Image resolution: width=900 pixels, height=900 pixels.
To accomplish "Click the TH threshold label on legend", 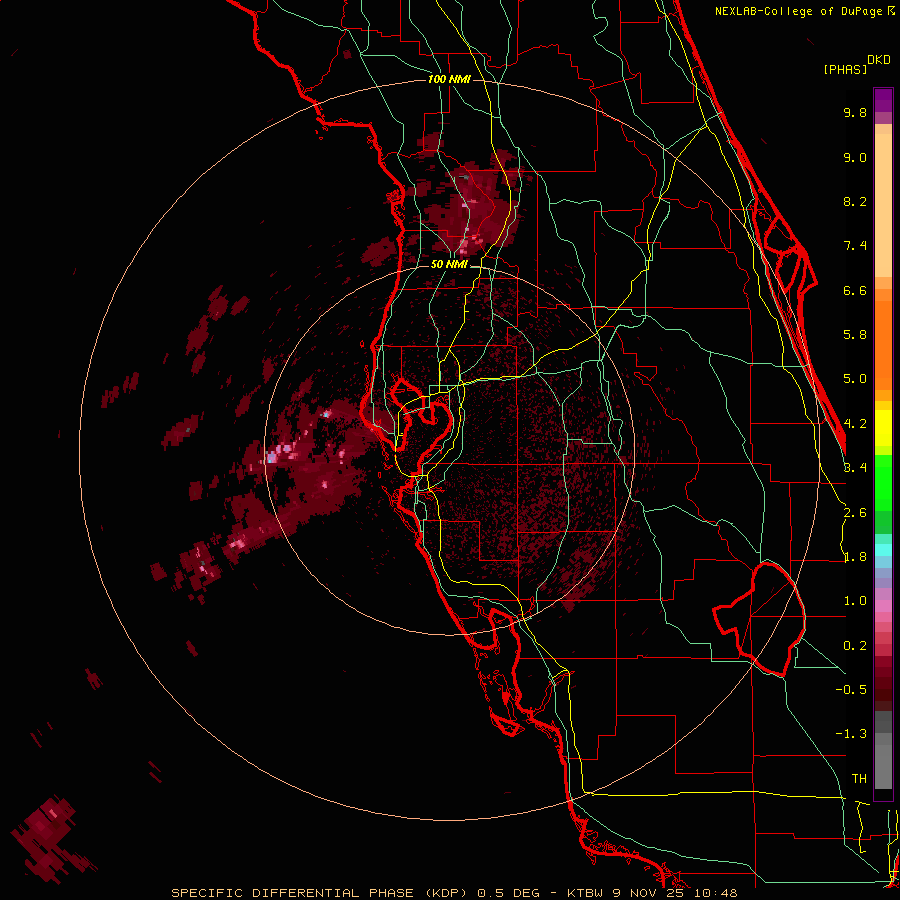I will pos(859,779).
